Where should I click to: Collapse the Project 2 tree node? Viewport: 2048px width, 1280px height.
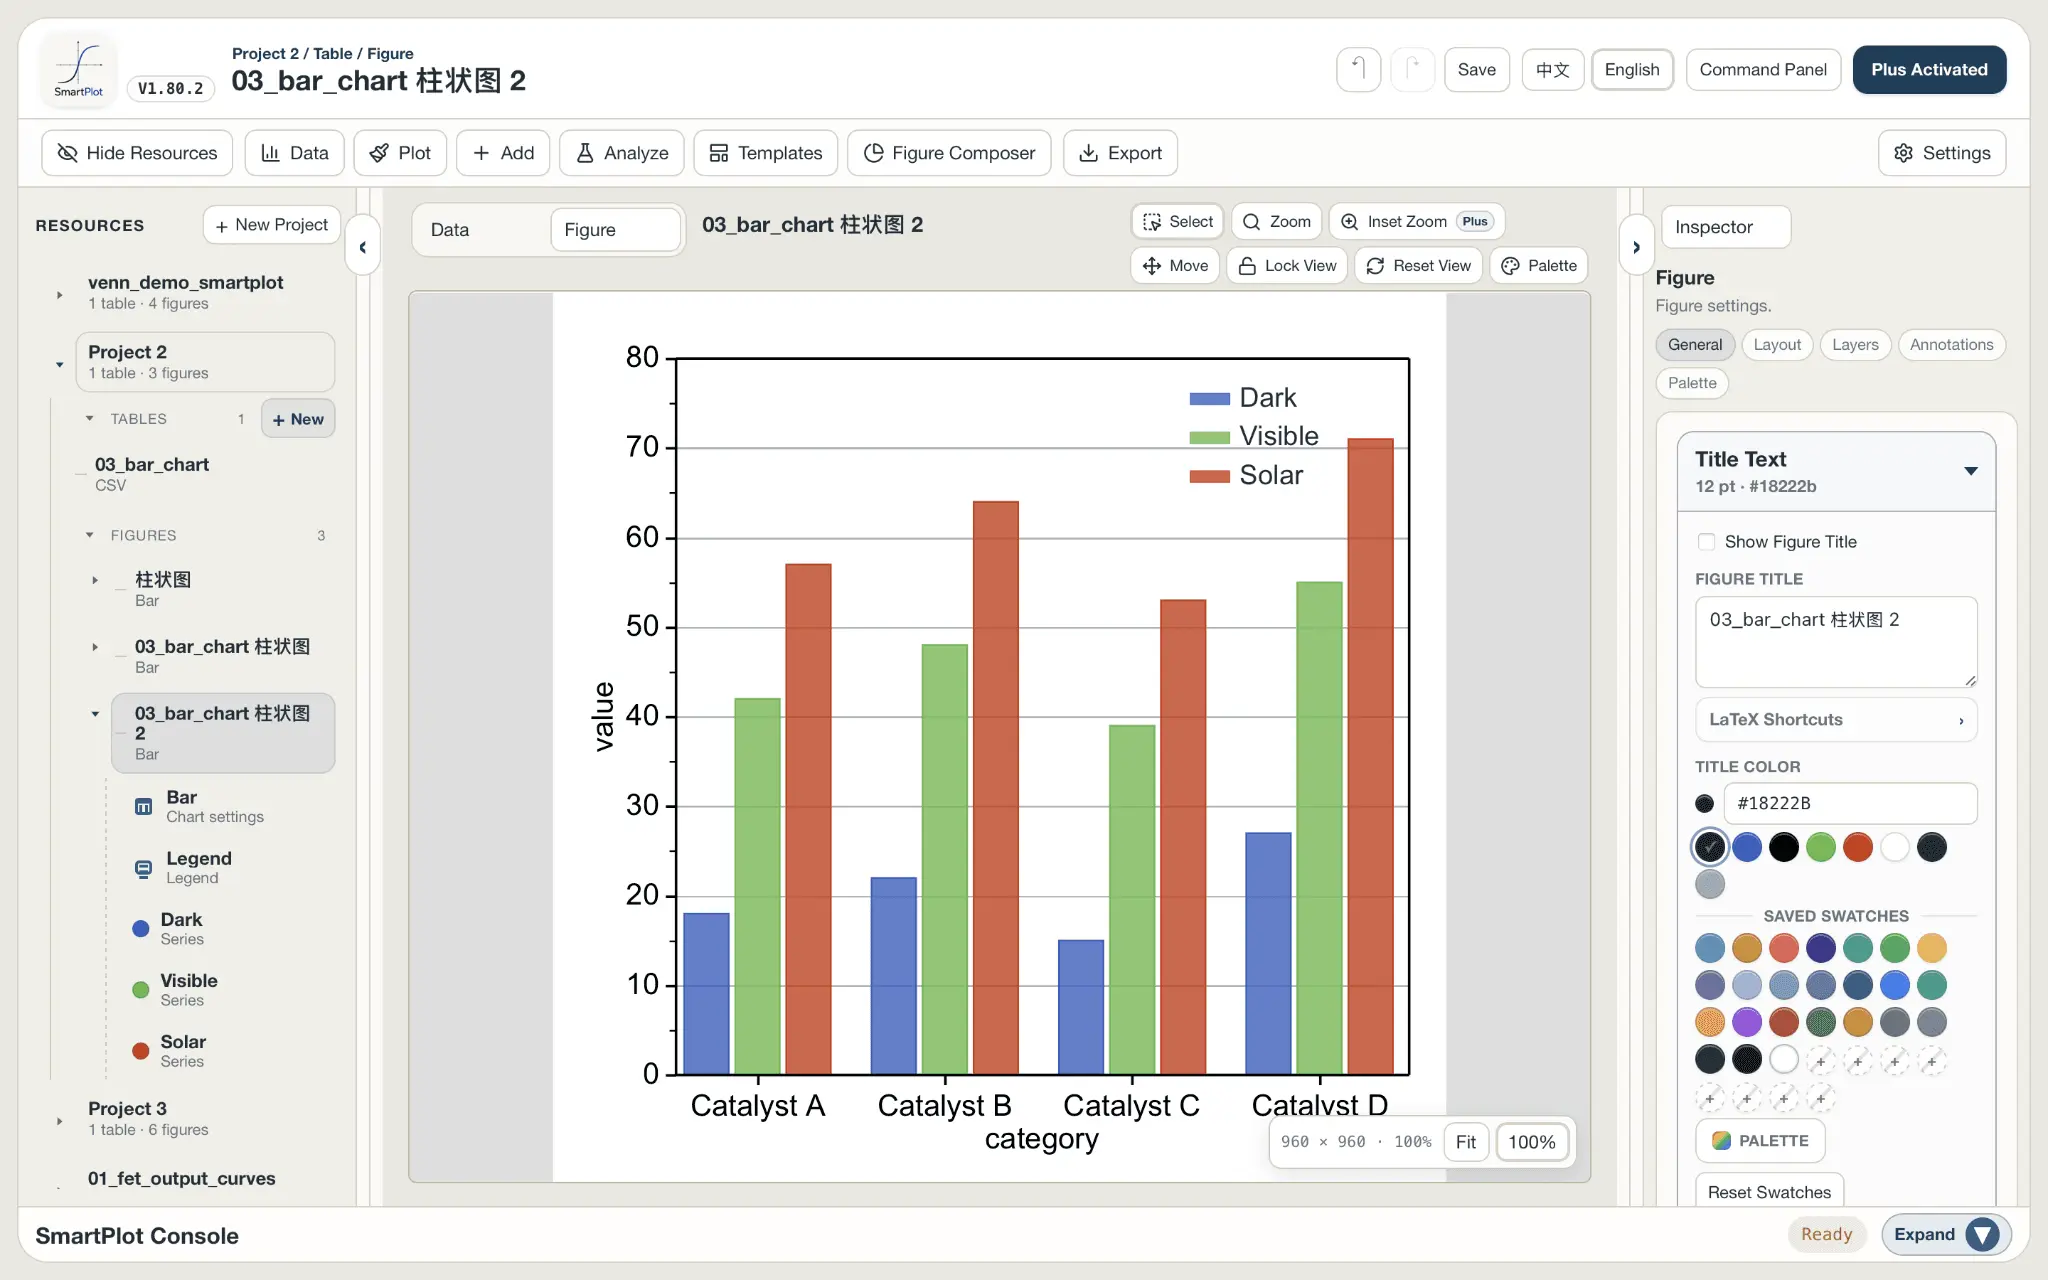[x=60, y=364]
